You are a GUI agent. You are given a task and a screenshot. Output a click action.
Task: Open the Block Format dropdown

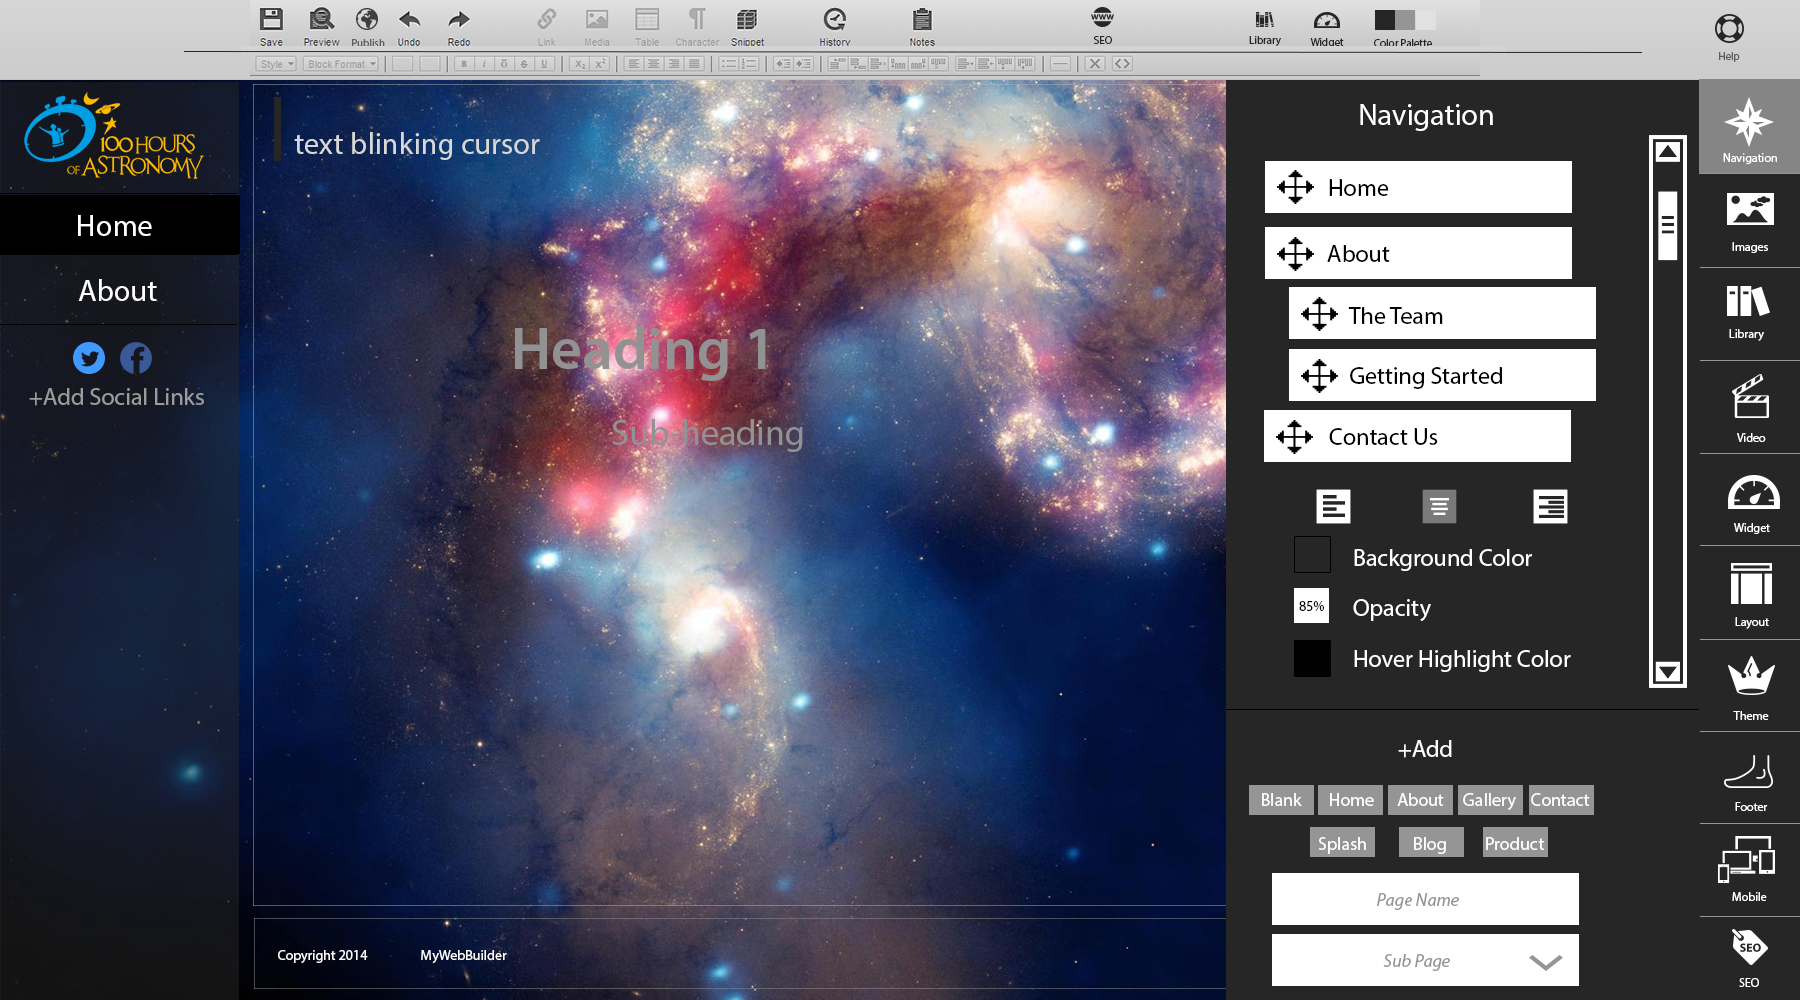(x=342, y=64)
